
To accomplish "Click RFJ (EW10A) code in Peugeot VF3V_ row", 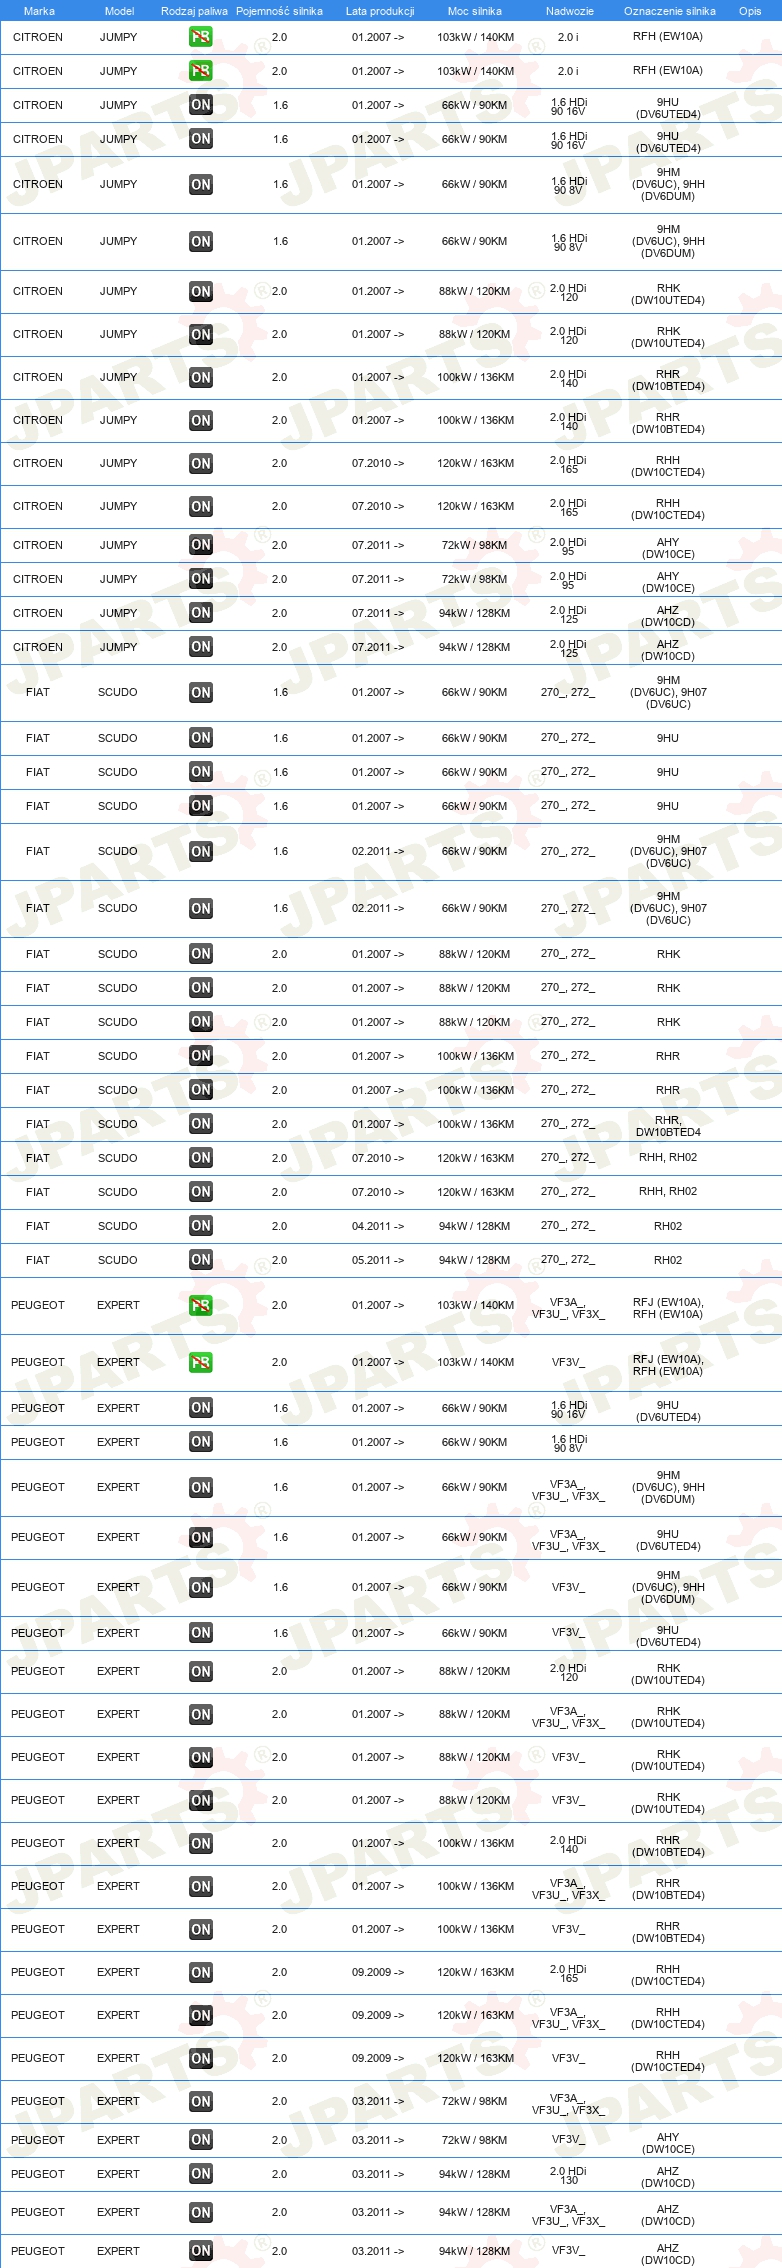I will coord(668,1359).
